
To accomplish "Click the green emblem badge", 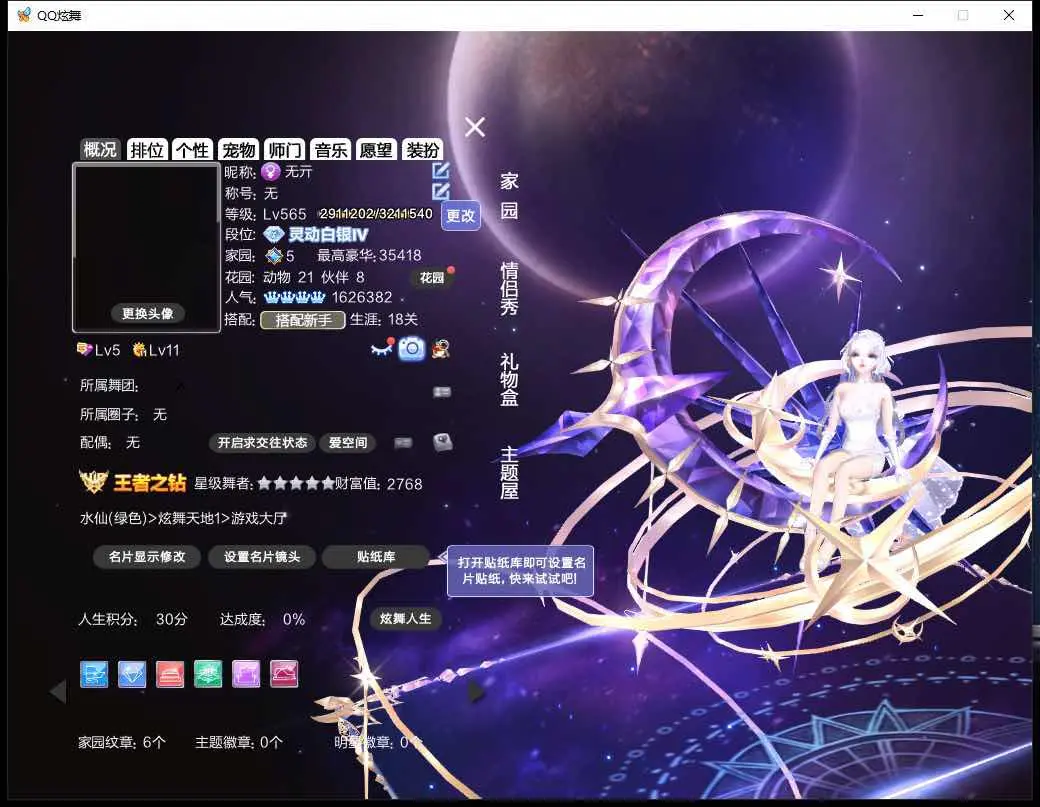I will [208, 674].
